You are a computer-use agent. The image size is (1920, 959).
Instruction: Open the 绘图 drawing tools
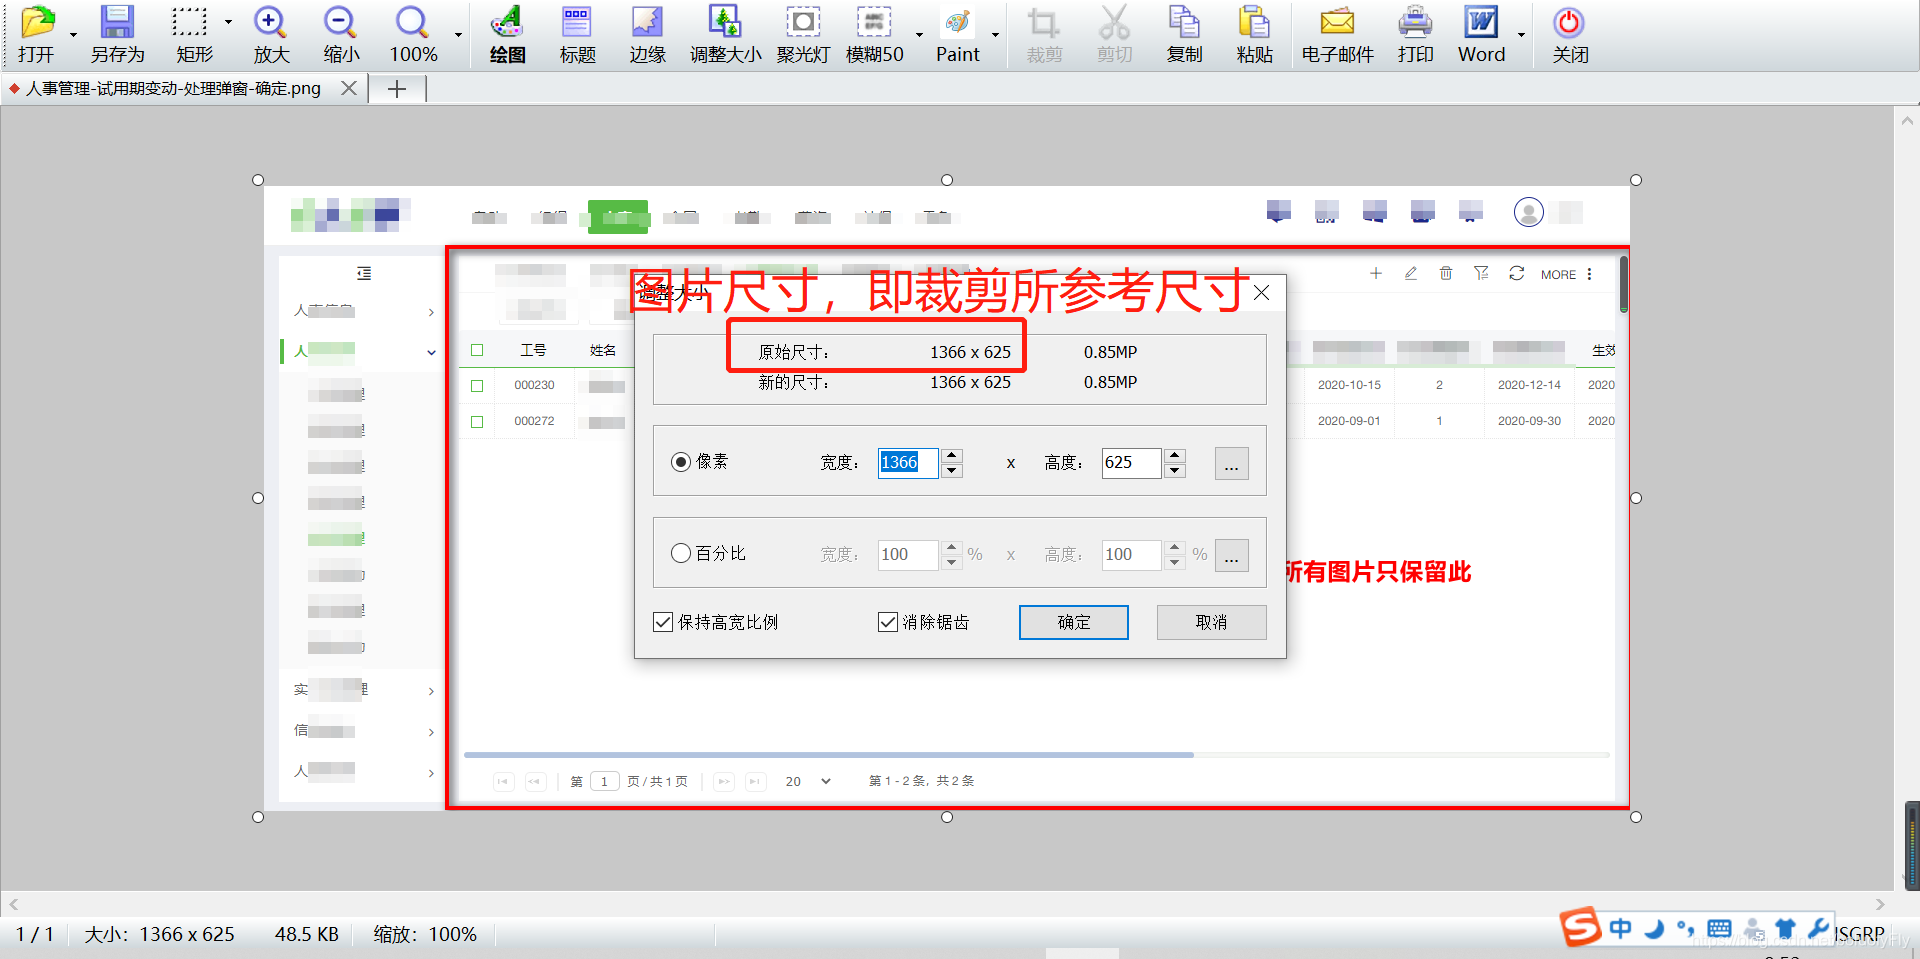click(x=507, y=34)
